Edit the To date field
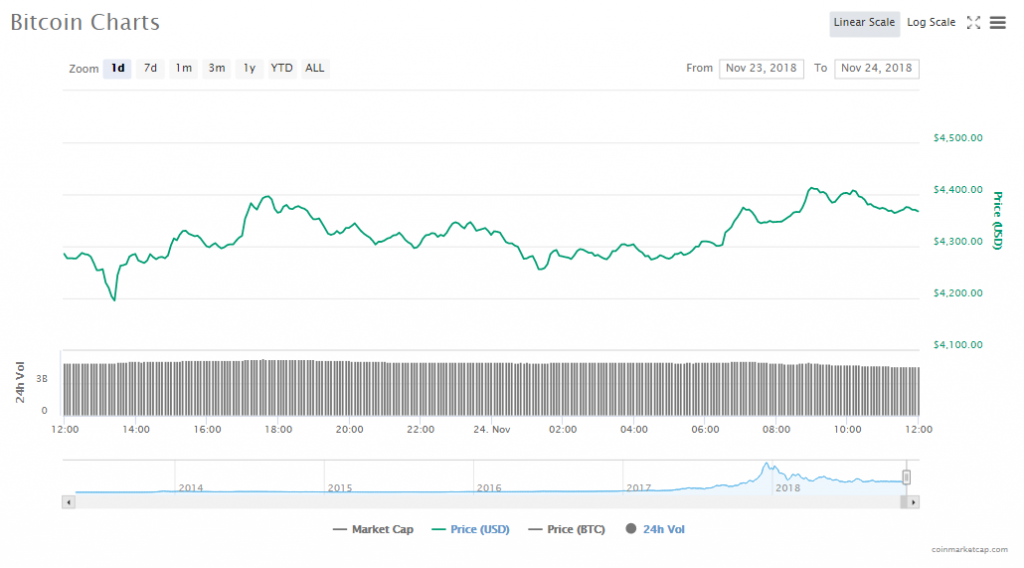Screen dimensions: 1024x568 [876, 68]
